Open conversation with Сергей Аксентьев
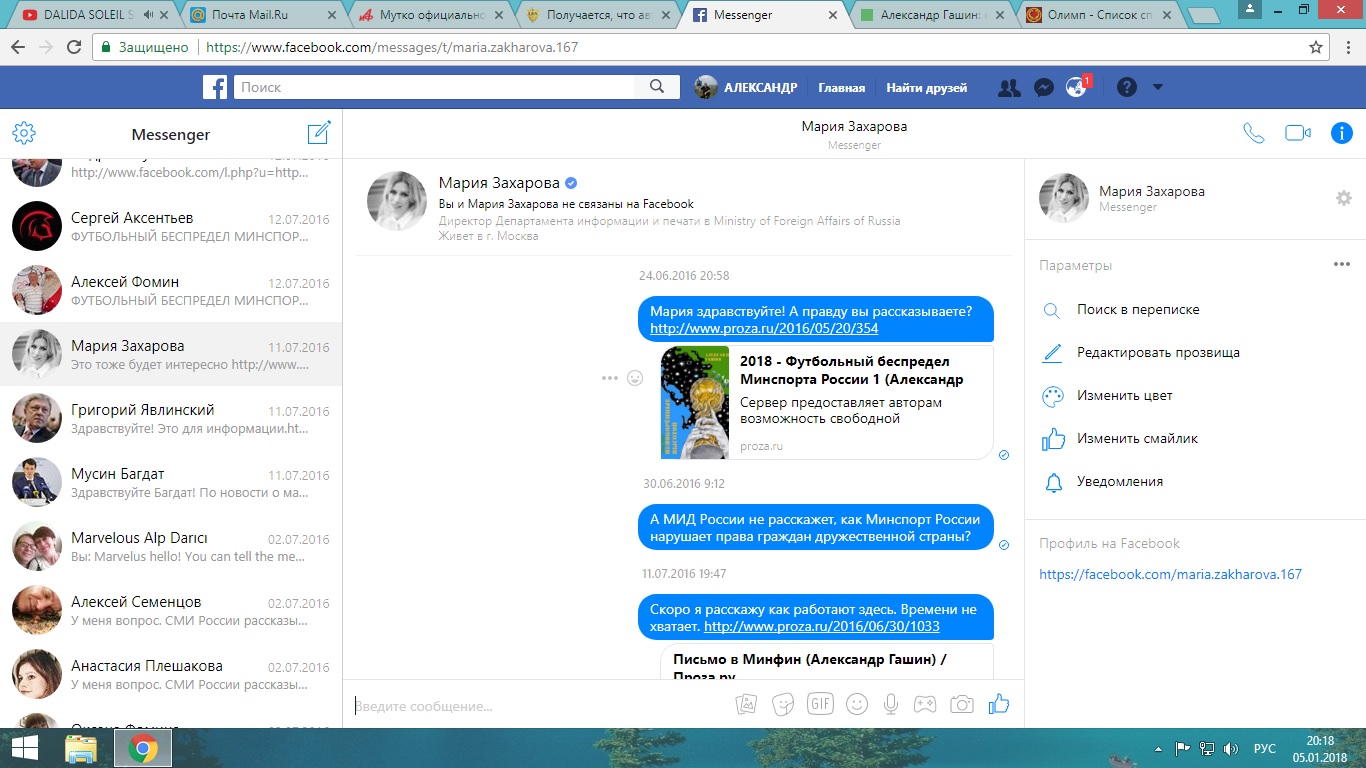 pyautogui.click(x=171, y=226)
